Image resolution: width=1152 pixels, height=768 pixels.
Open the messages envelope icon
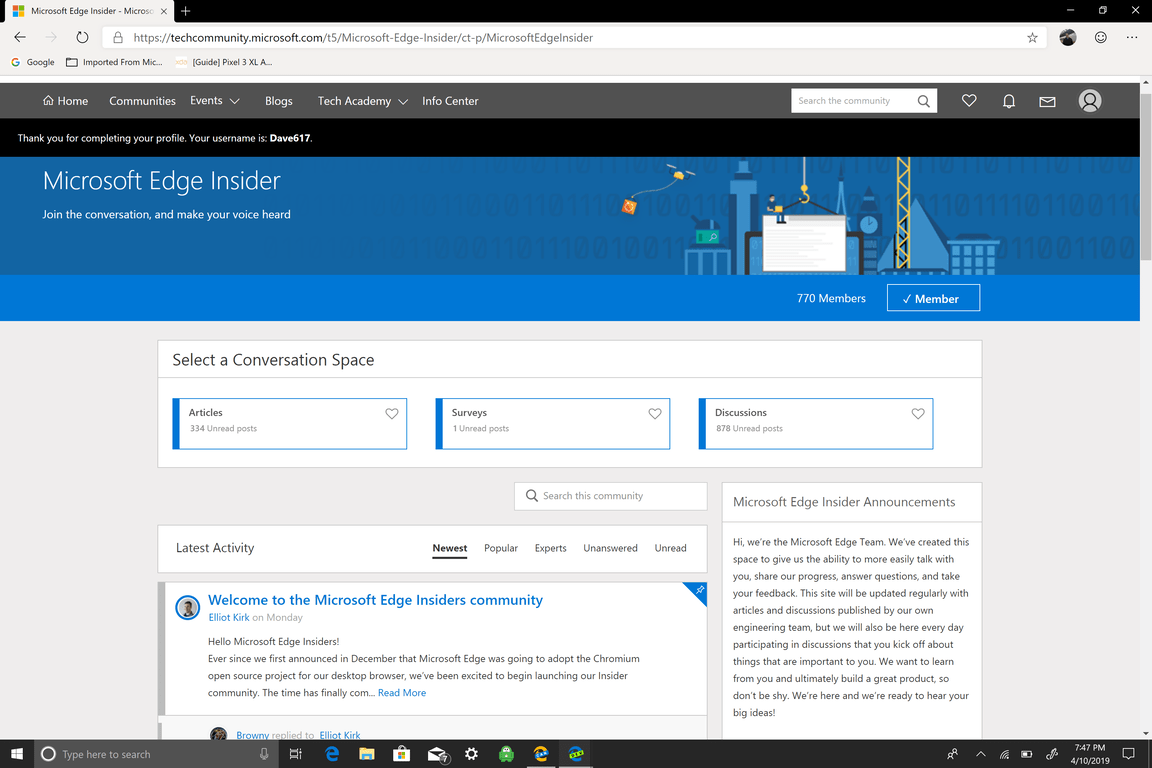tap(1047, 101)
